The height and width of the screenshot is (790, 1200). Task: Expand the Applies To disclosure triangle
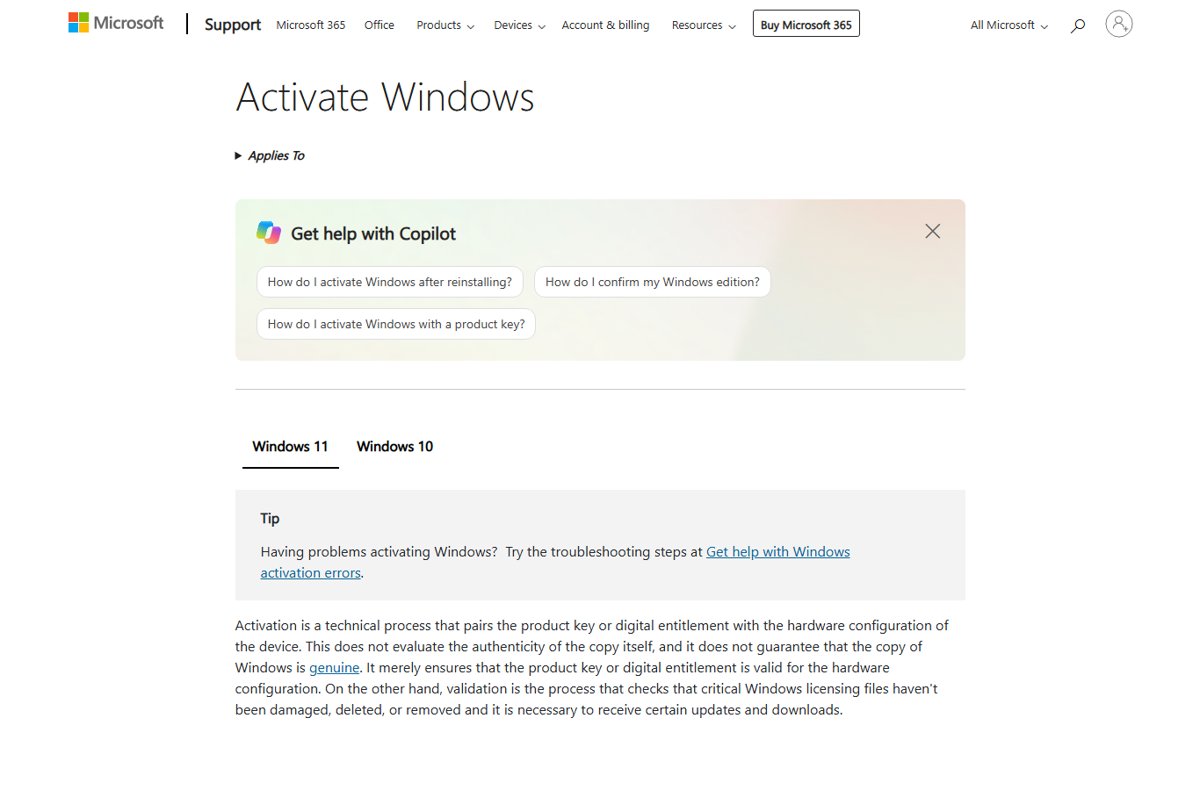pos(238,156)
